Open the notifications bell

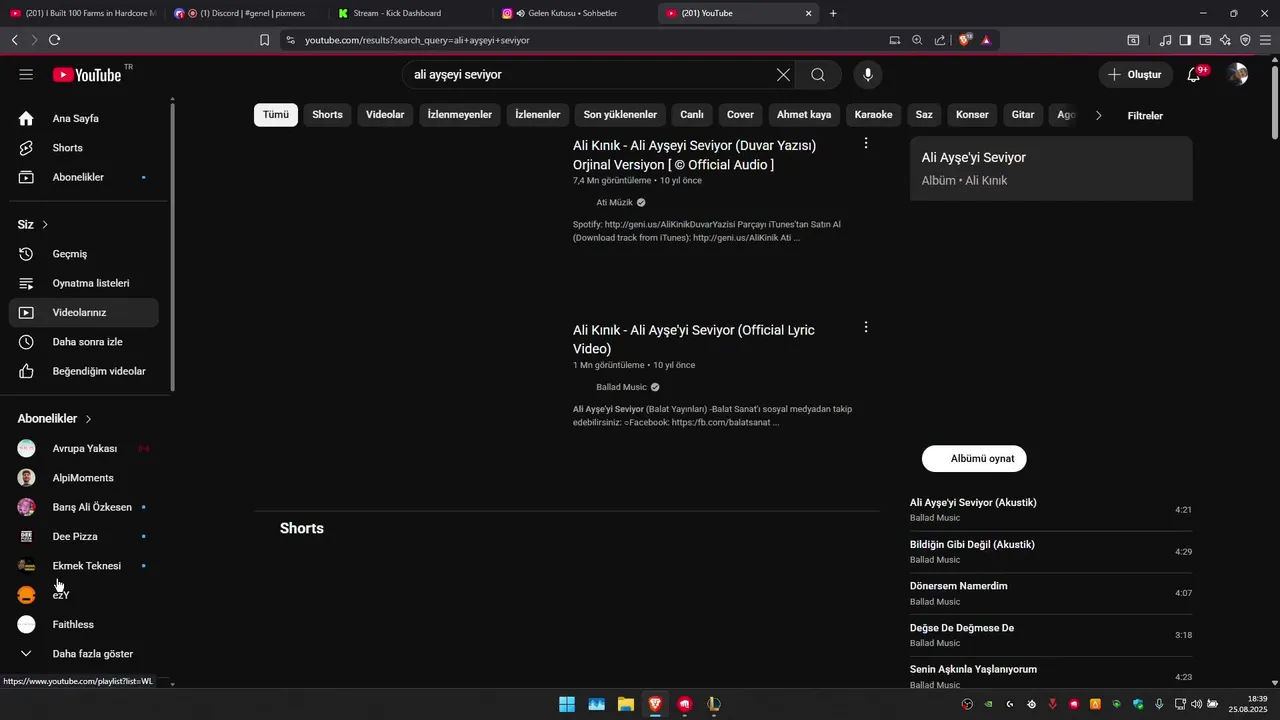(1194, 75)
